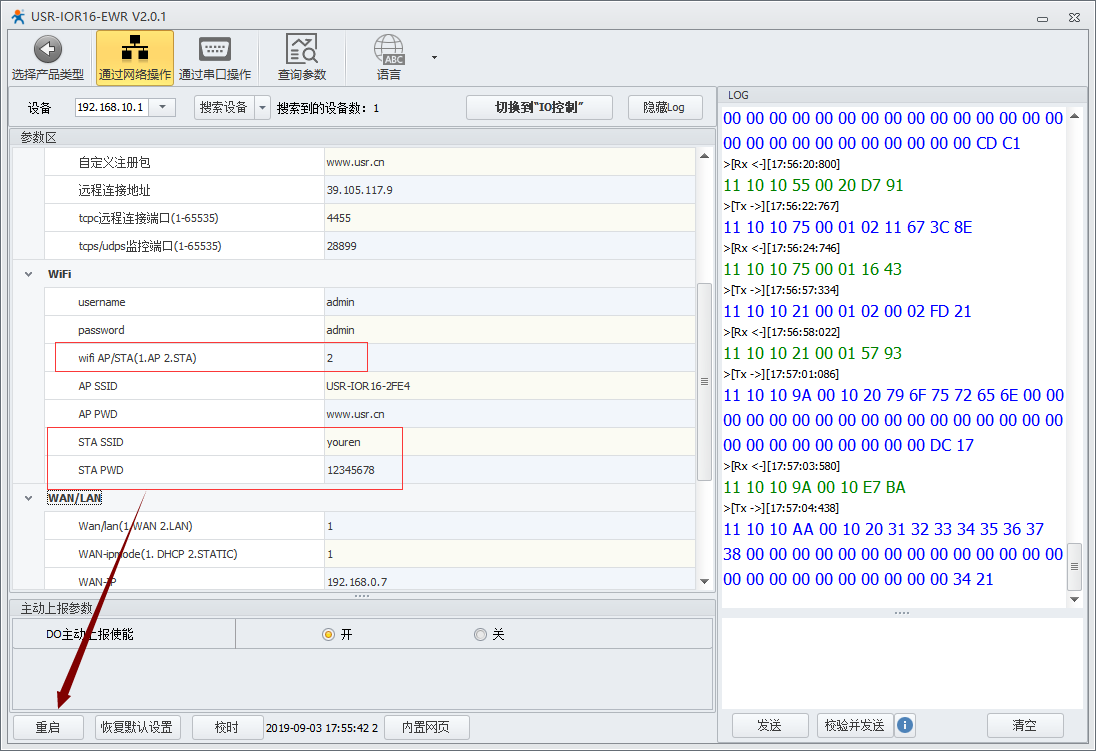Click the parameter list scroll up arrow
The height and width of the screenshot is (751, 1096).
point(705,156)
